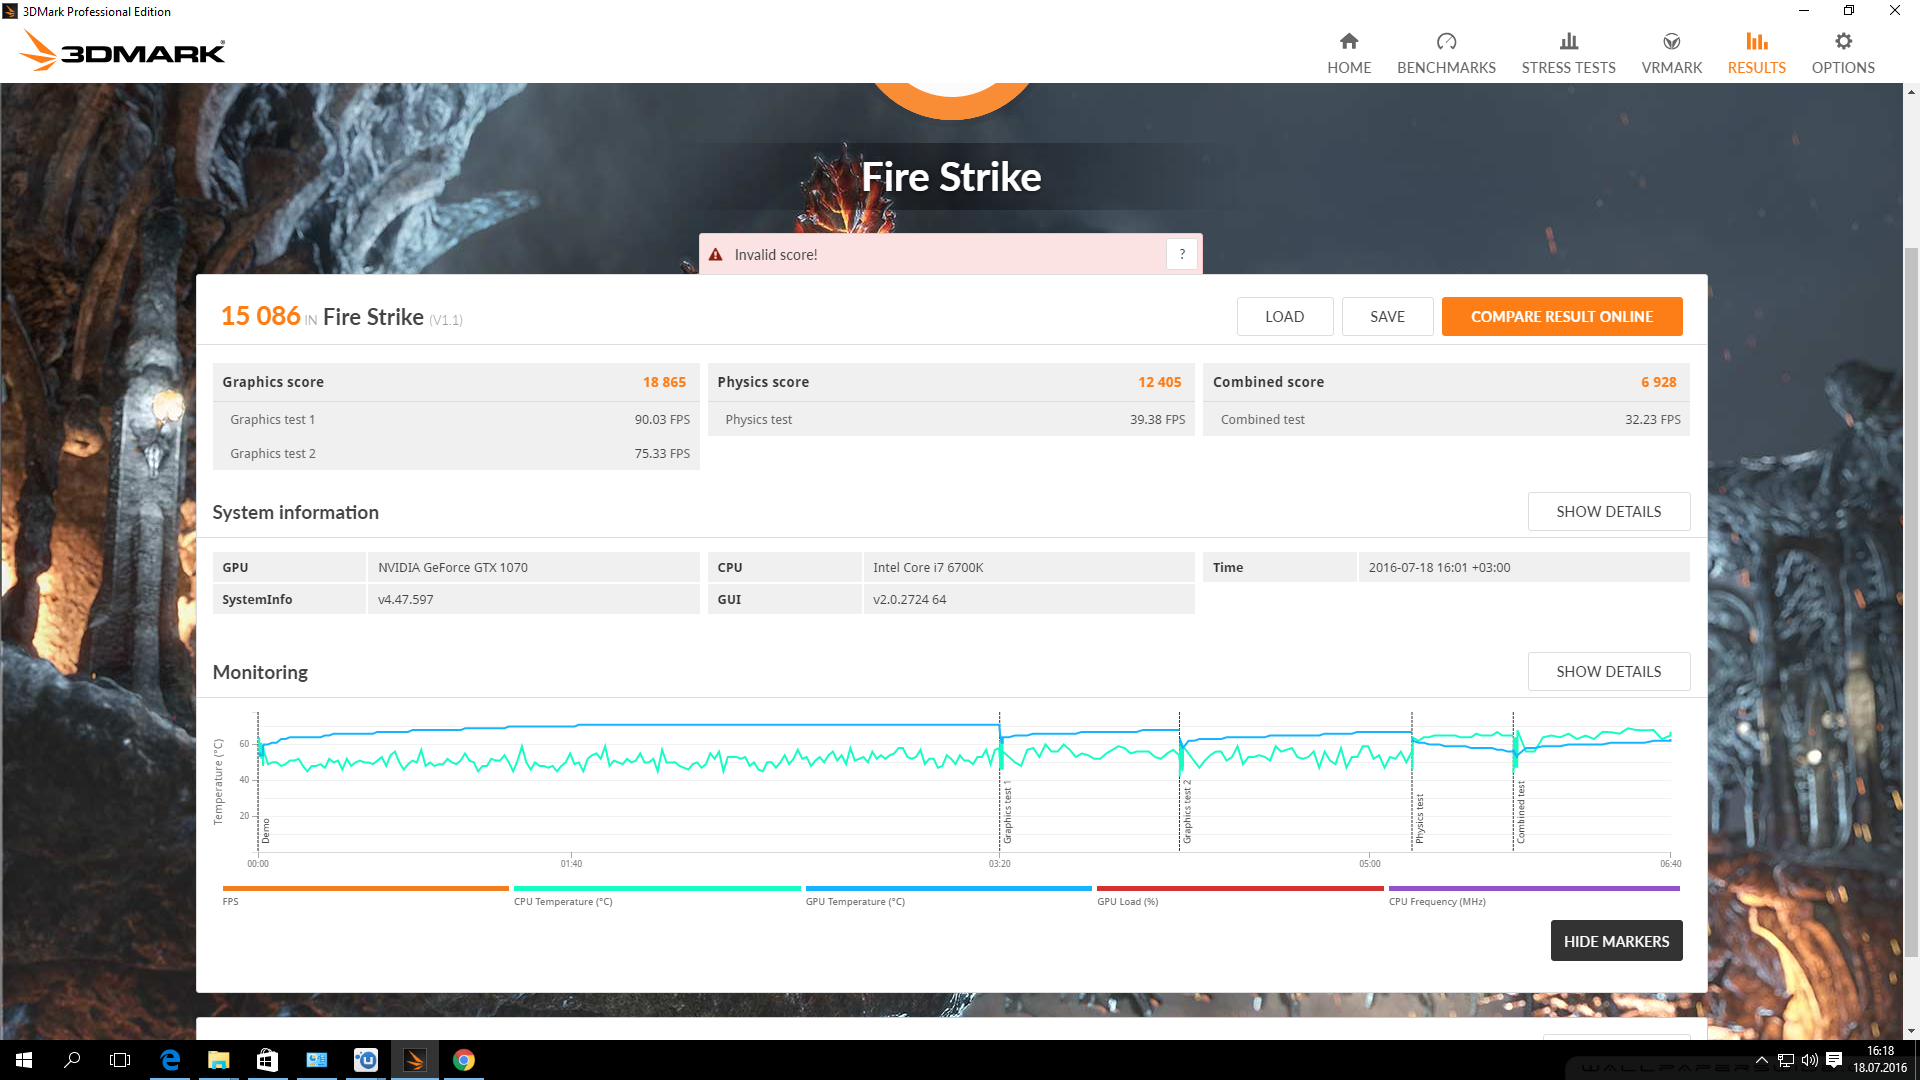The image size is (1920, 1080).
Task: Click the Demo marker on chart
Action: click(265, 830)
